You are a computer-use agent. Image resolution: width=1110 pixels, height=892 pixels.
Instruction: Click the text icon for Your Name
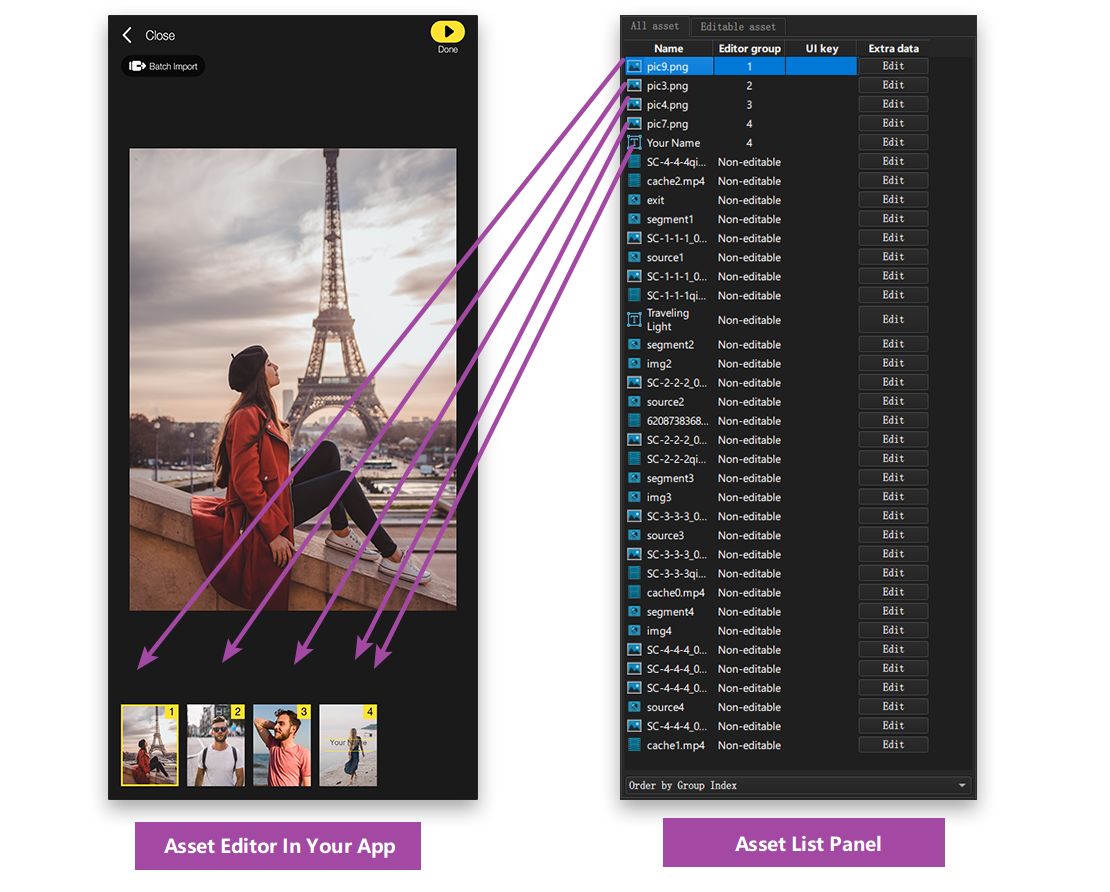[634, 143]
